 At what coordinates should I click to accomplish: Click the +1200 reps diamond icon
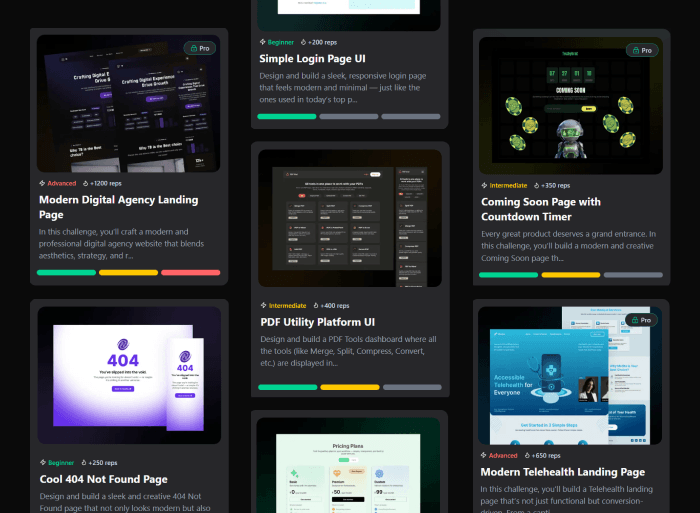(x=84, y=184)
